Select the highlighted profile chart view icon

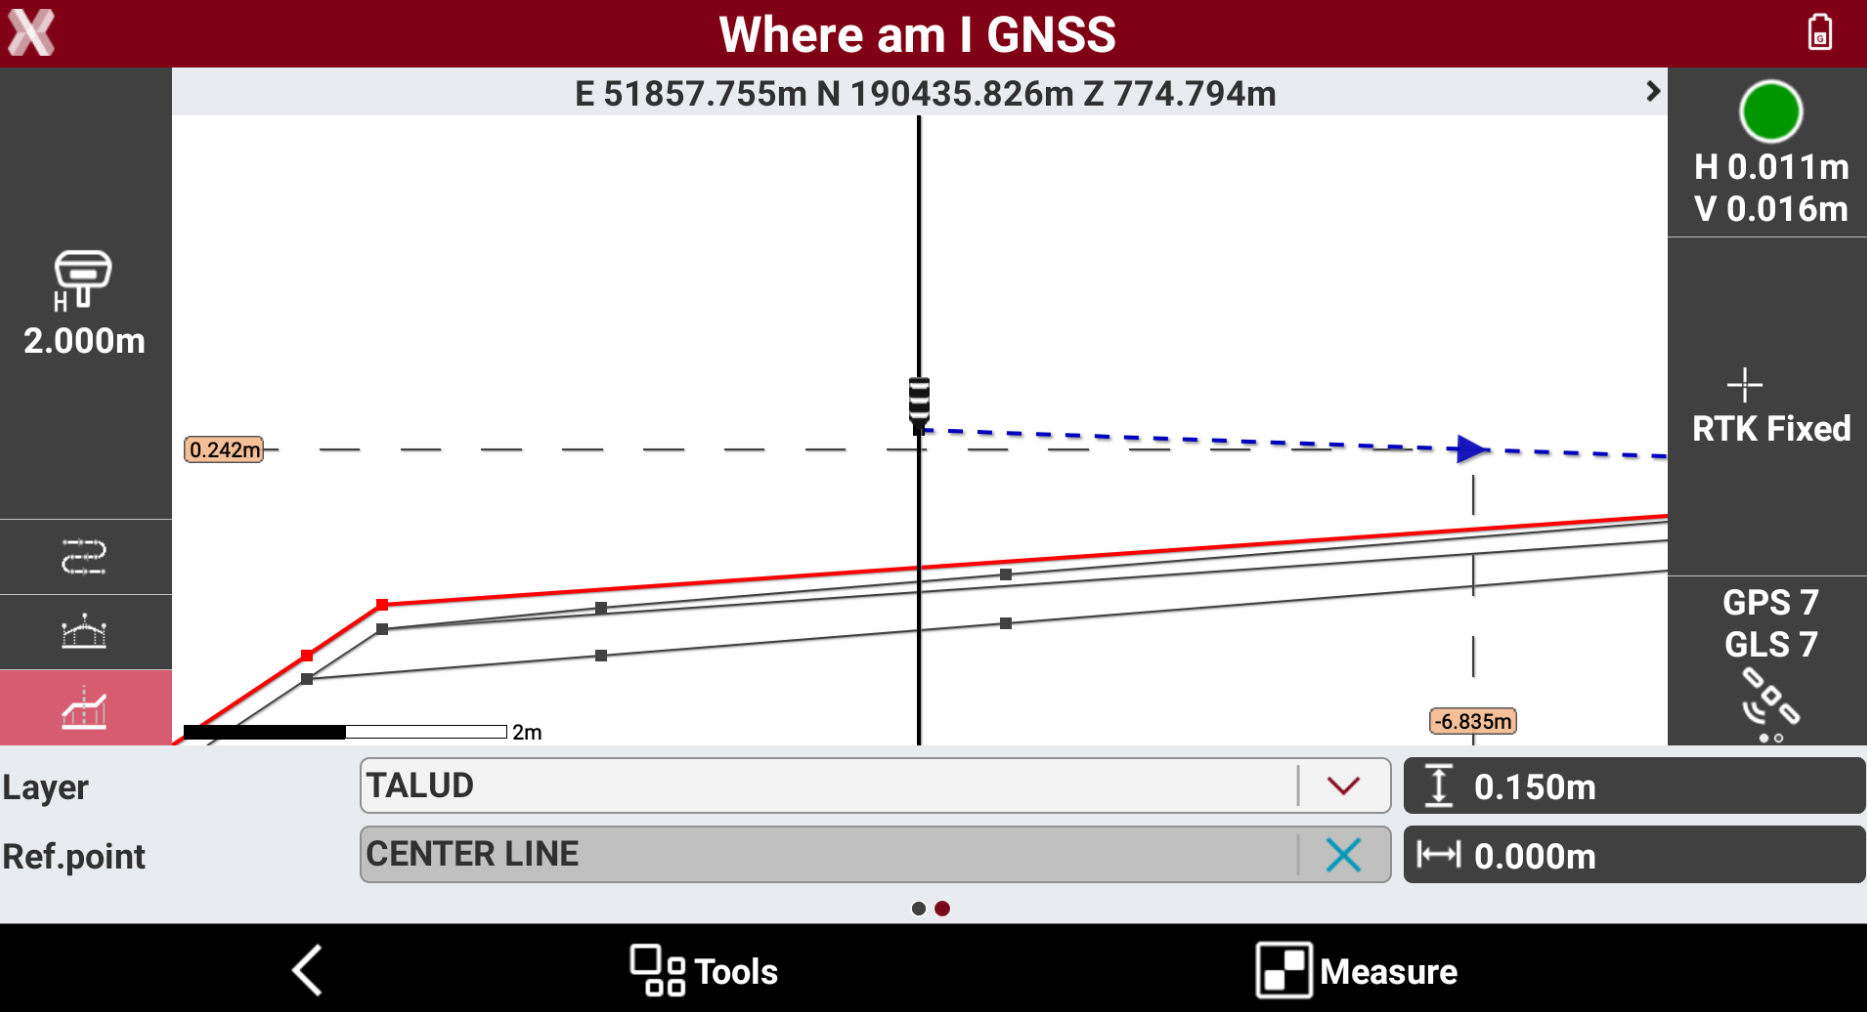(x=84, y=708)
